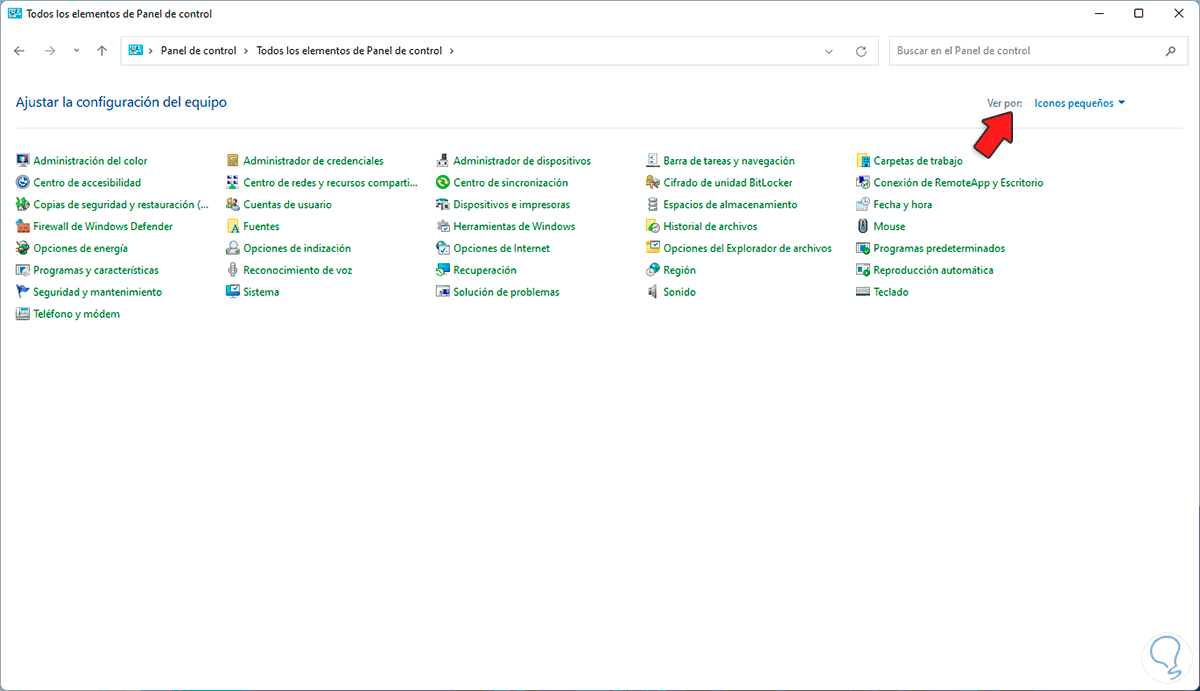
Task: Go back with the back arrow
Action: pyautogui.click(x=19, y=50)
